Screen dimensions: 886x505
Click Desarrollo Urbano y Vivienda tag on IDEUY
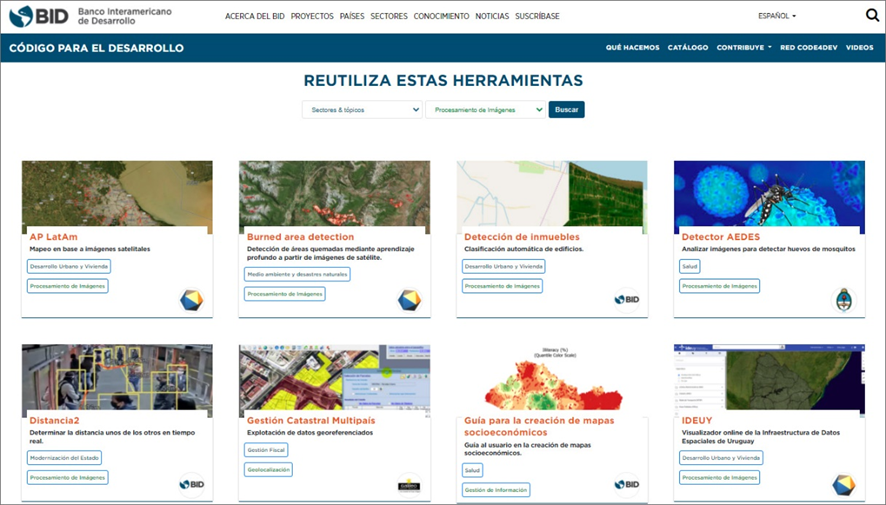coord(721,458)
